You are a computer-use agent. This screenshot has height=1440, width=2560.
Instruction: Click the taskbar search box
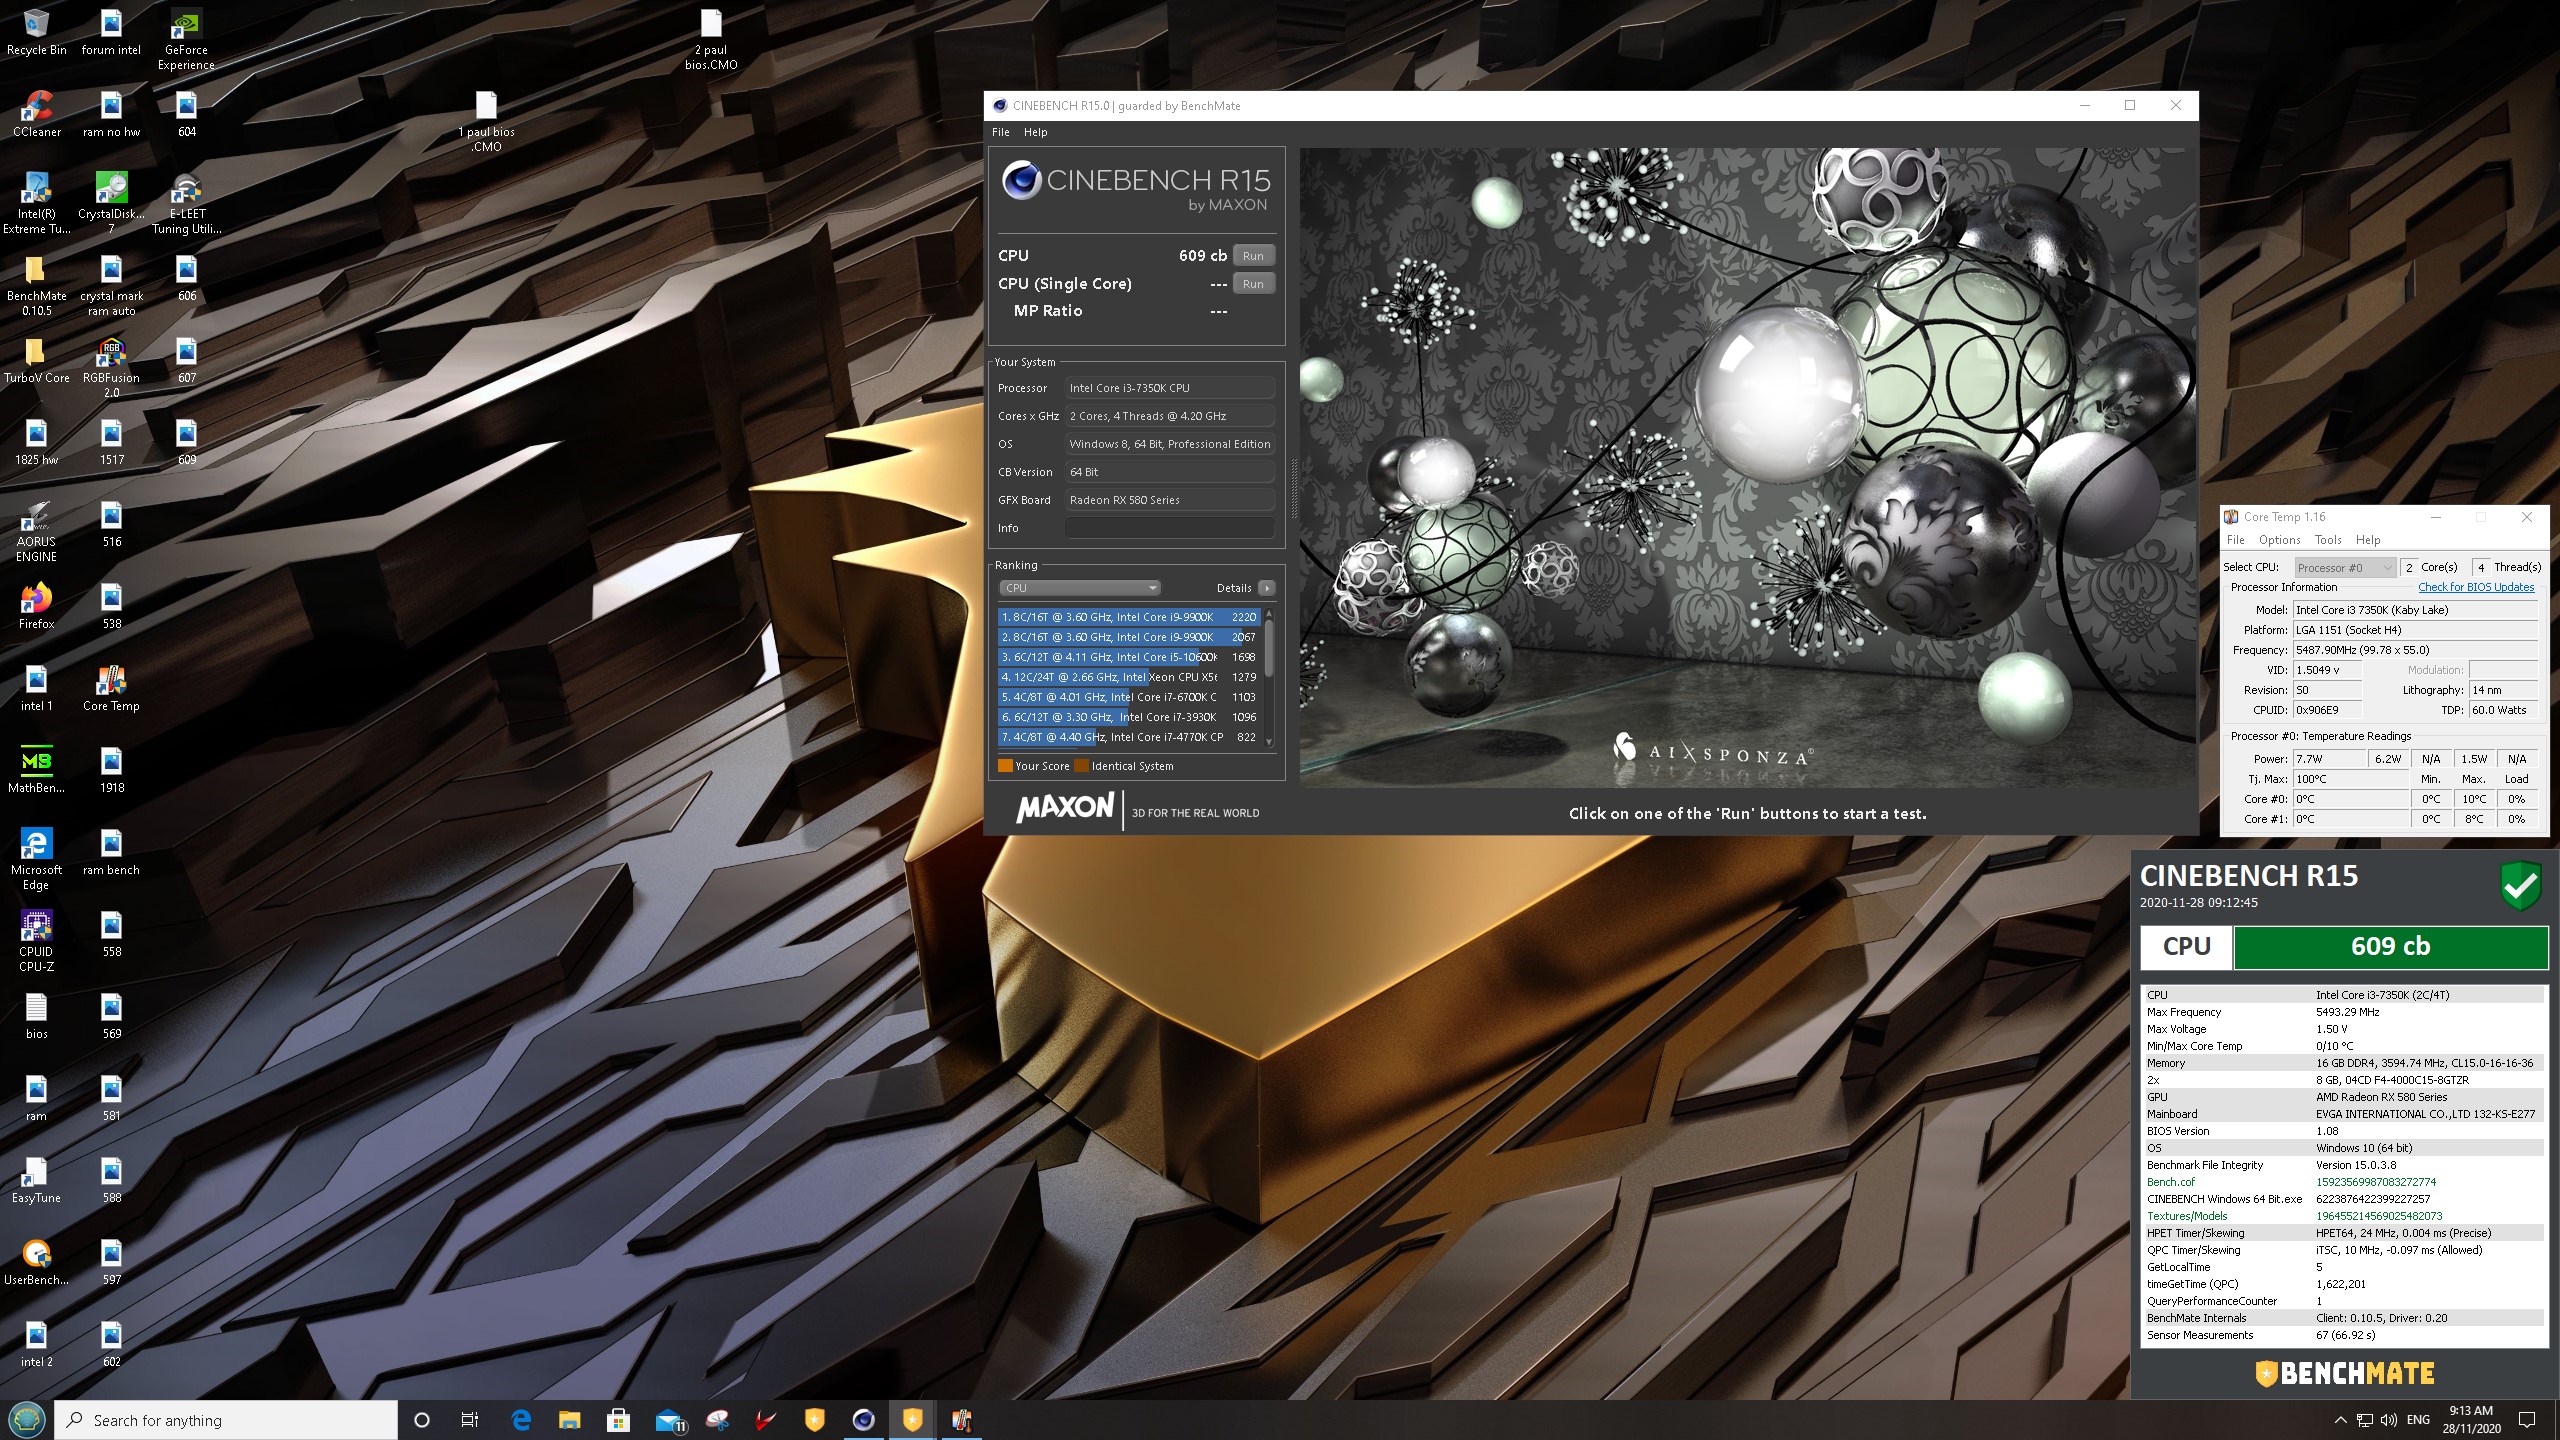pyautogui.click(x=227, y=1420)
